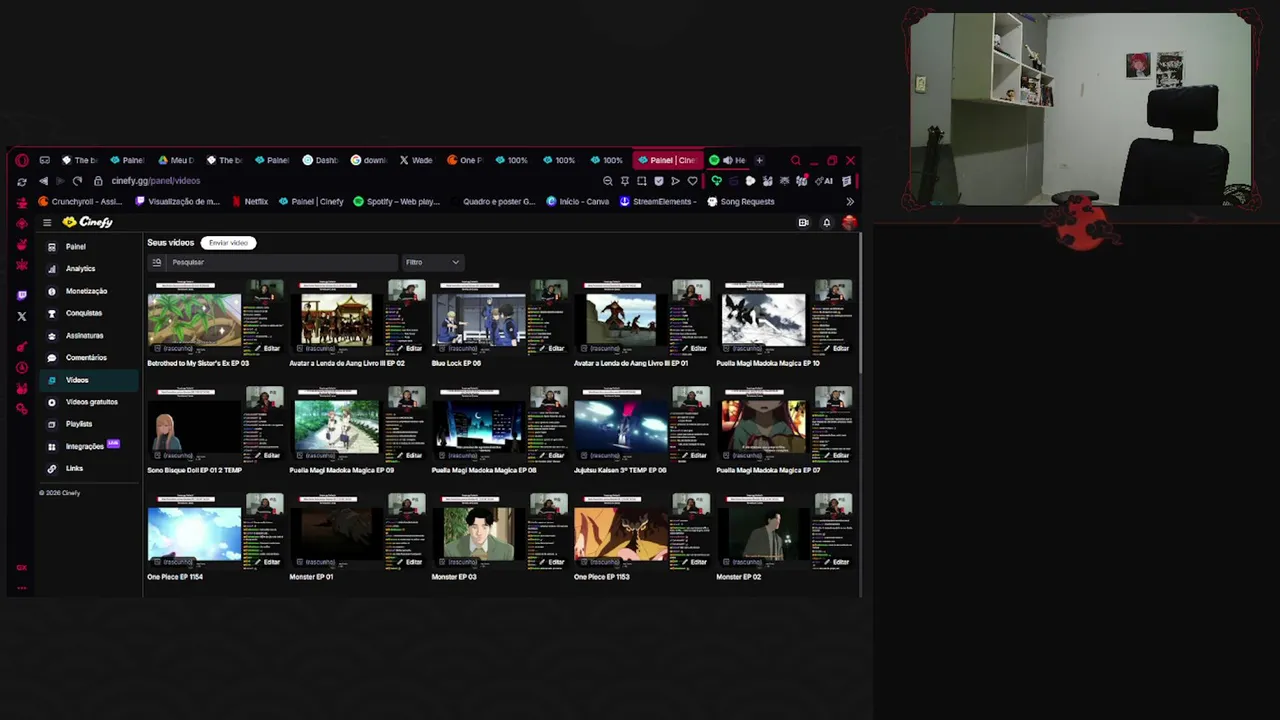Go back in browser history
The width and height of the screenshot is (1280, 720).
click(43, 181)
